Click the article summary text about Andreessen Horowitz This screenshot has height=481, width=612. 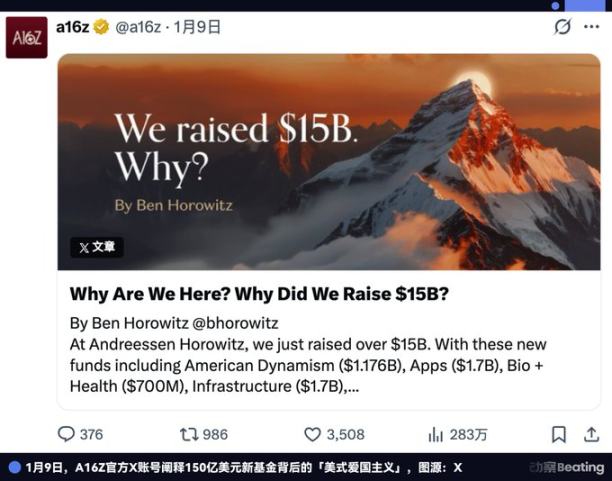coord(308,365)
